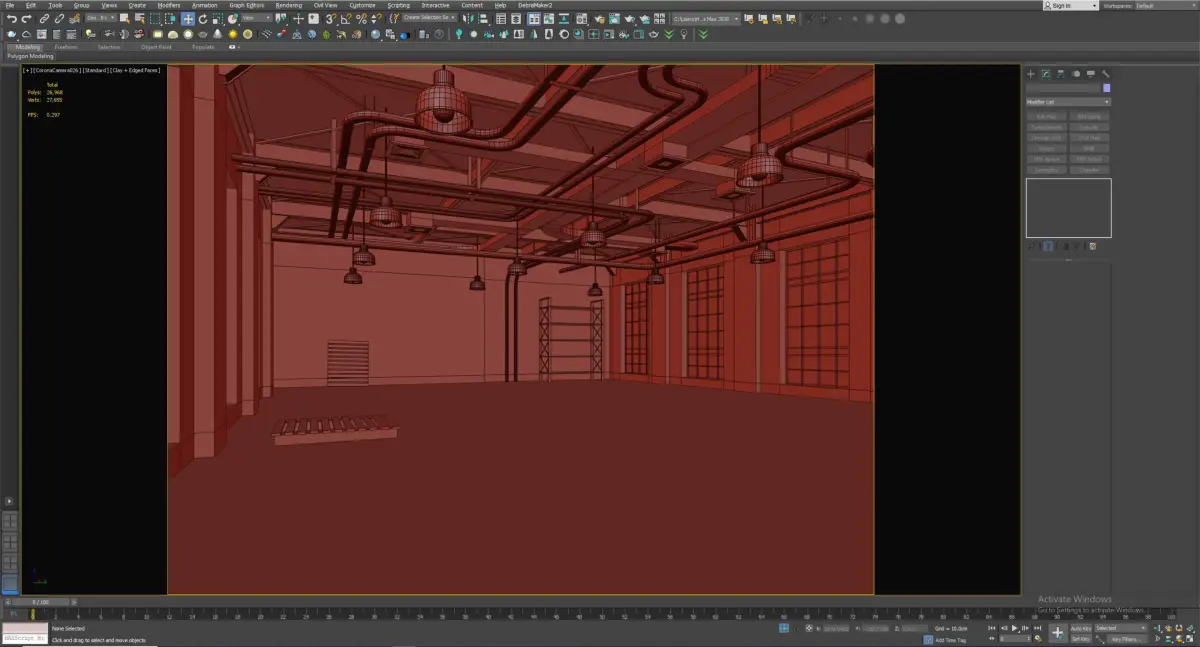
Task: Toggle the Percent Snap icon
Action: coord(362,18)
